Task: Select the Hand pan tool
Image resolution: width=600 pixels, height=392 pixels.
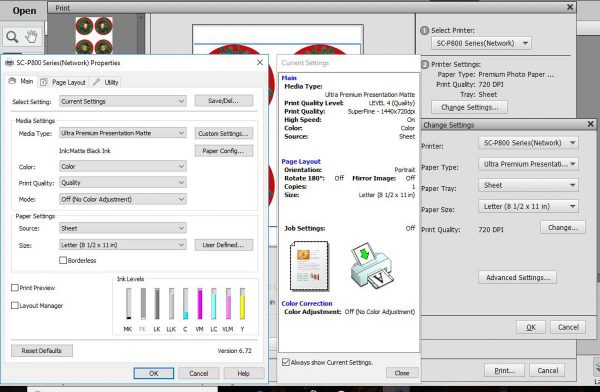Action: (31, 36)
